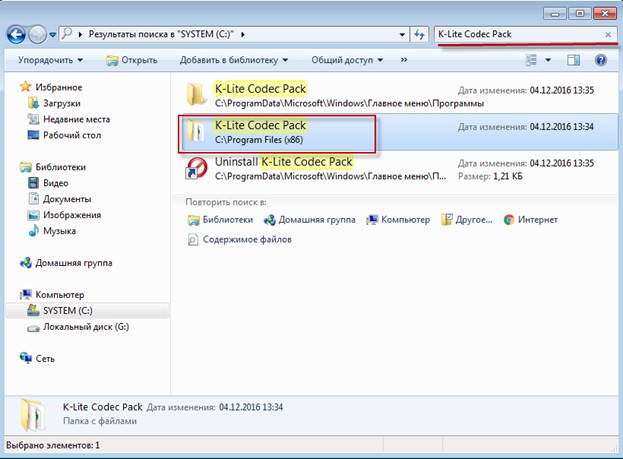Toggle the preview pane button
The width and height of the screenshot is (623, 459).
click(x=573, y=60)
